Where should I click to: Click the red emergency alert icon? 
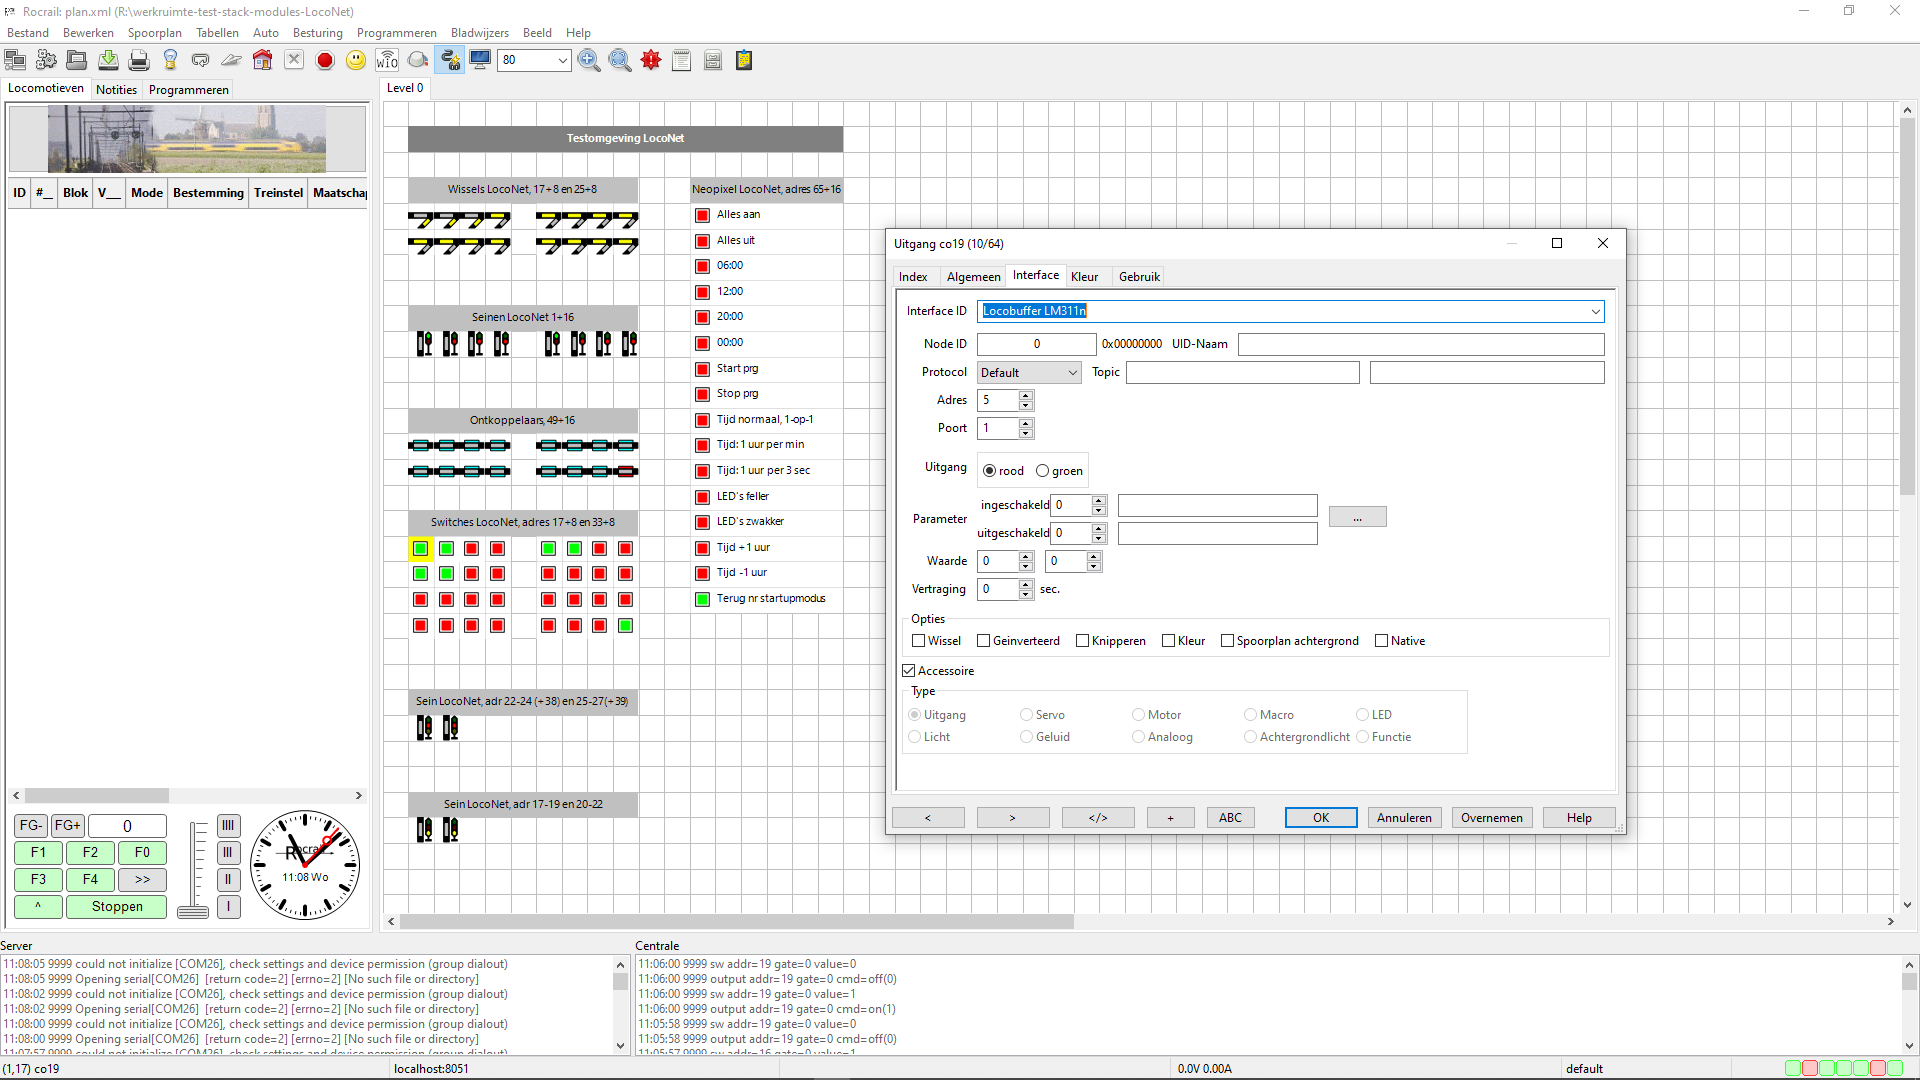pos(651,61)
